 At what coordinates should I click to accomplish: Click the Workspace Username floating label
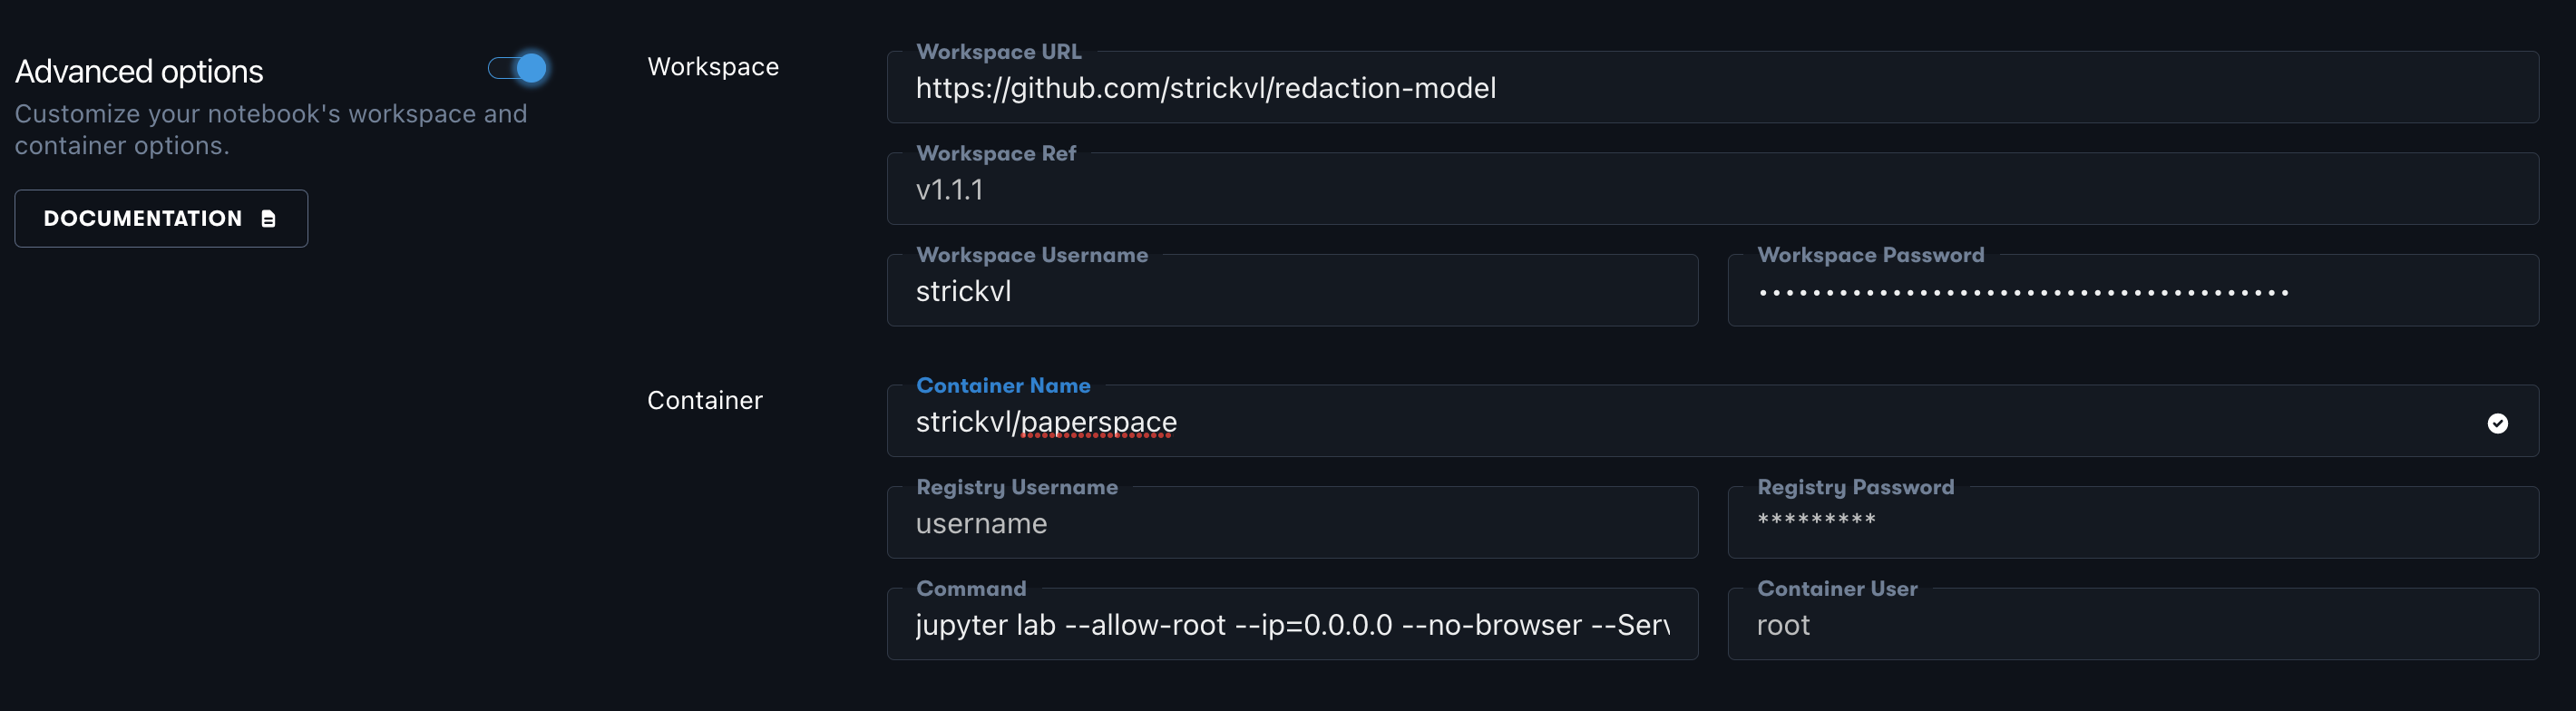(1031, 255)
